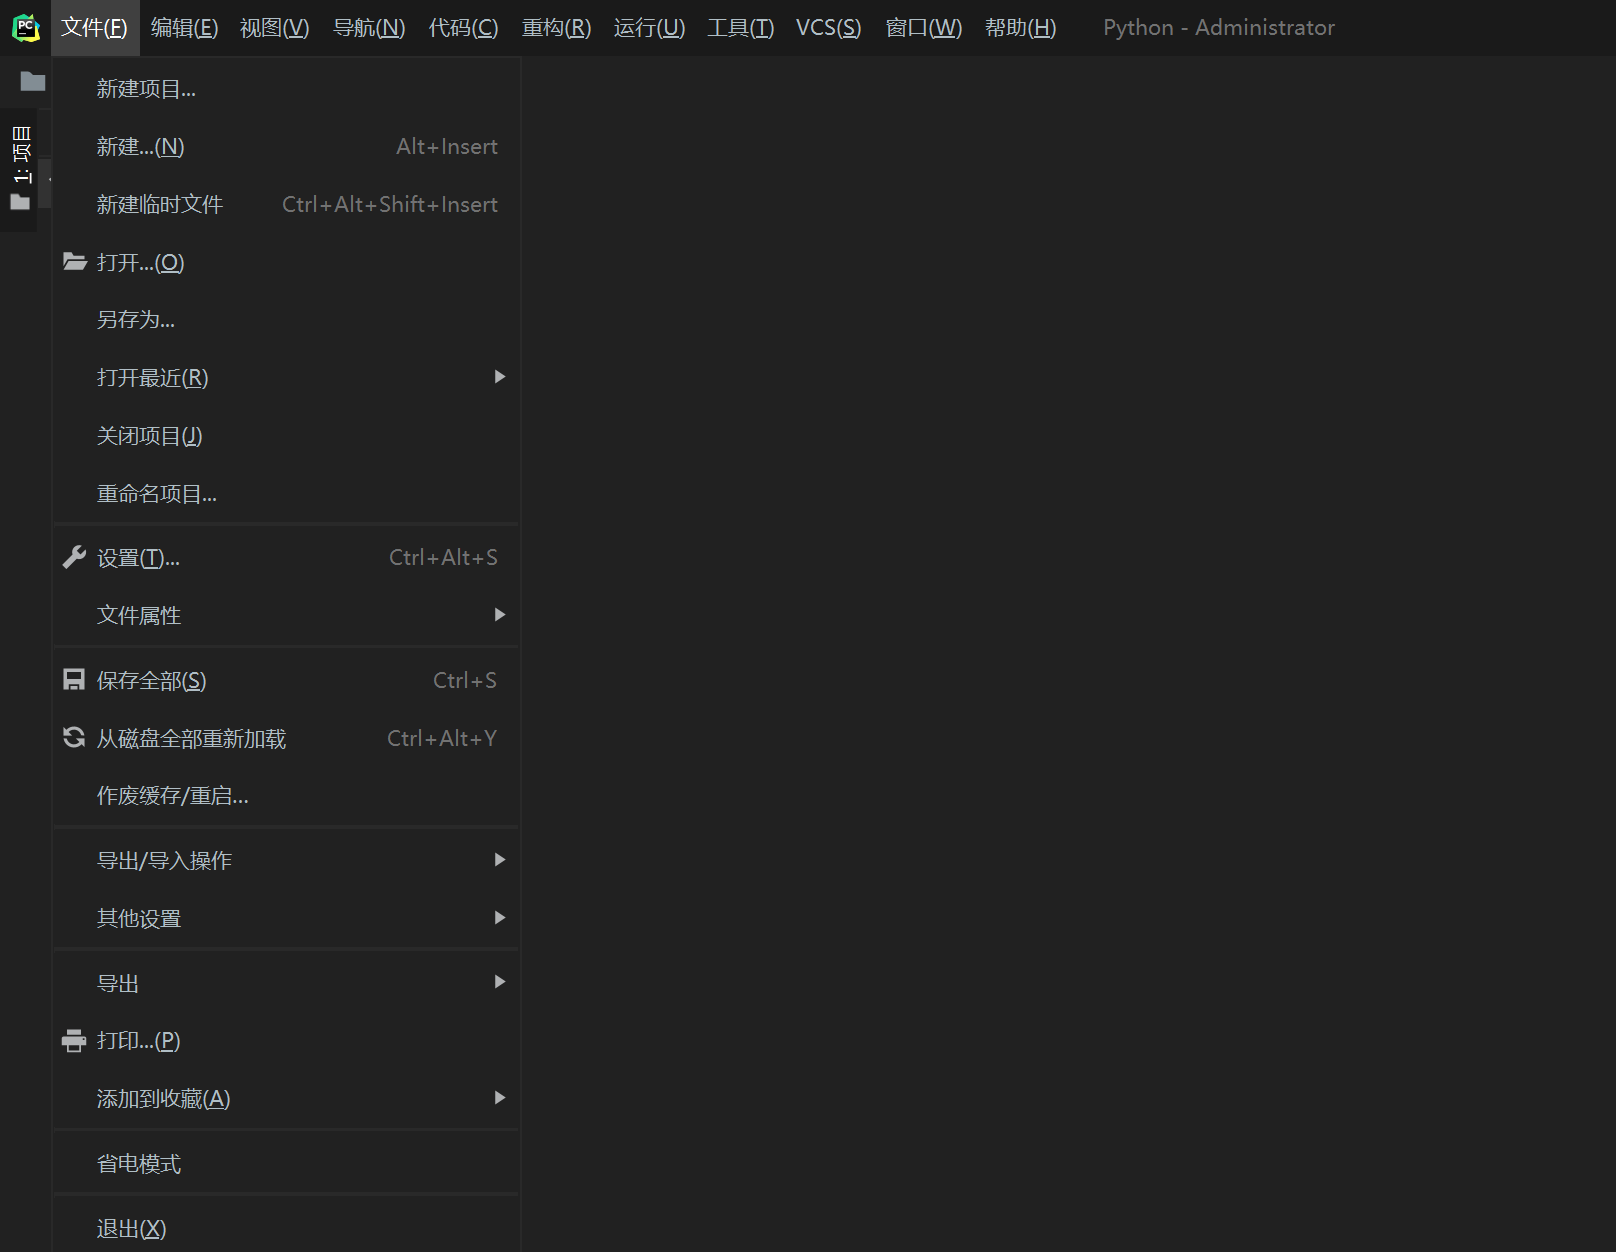Click the floppy disk save icon
1616x1252 pixels.
(x=74, y=680)
